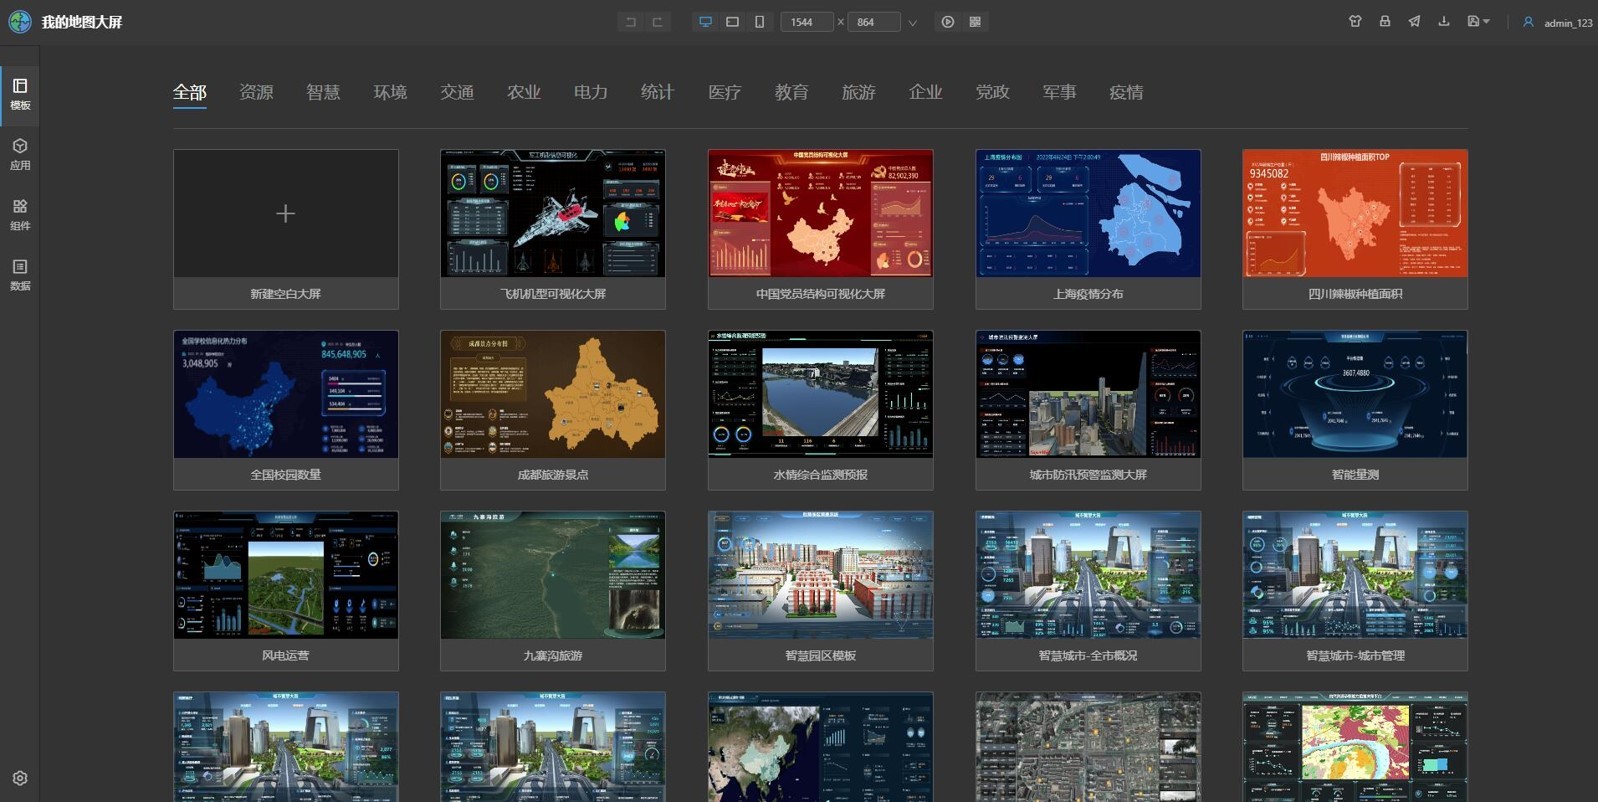The image size is (1598, 802).
Task: Open the 智能量测 template thumbnail
Action: click(1355, 394)
